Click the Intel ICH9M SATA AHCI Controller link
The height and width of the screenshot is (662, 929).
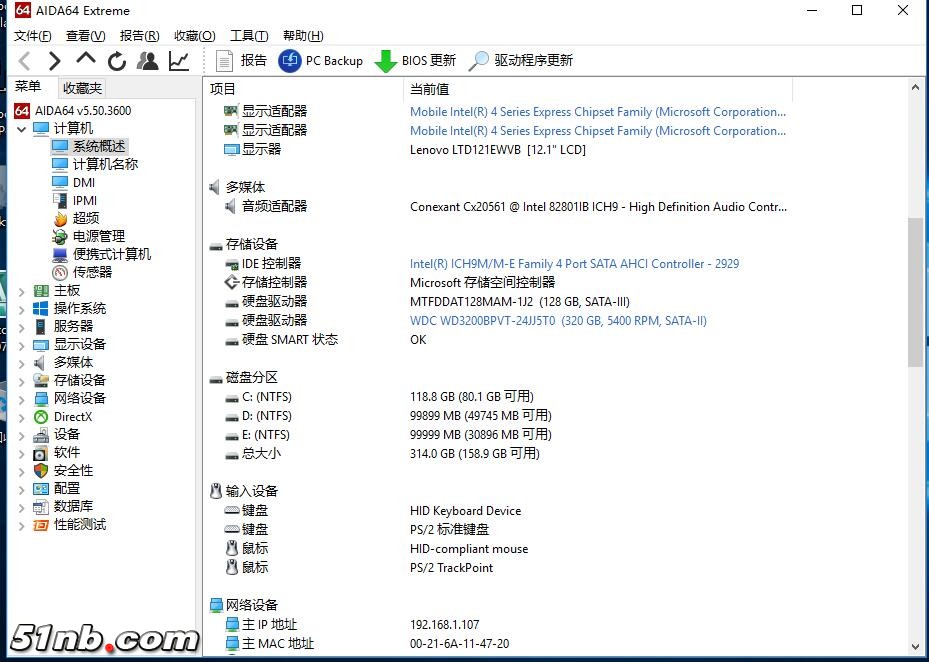tap(574, 264)
